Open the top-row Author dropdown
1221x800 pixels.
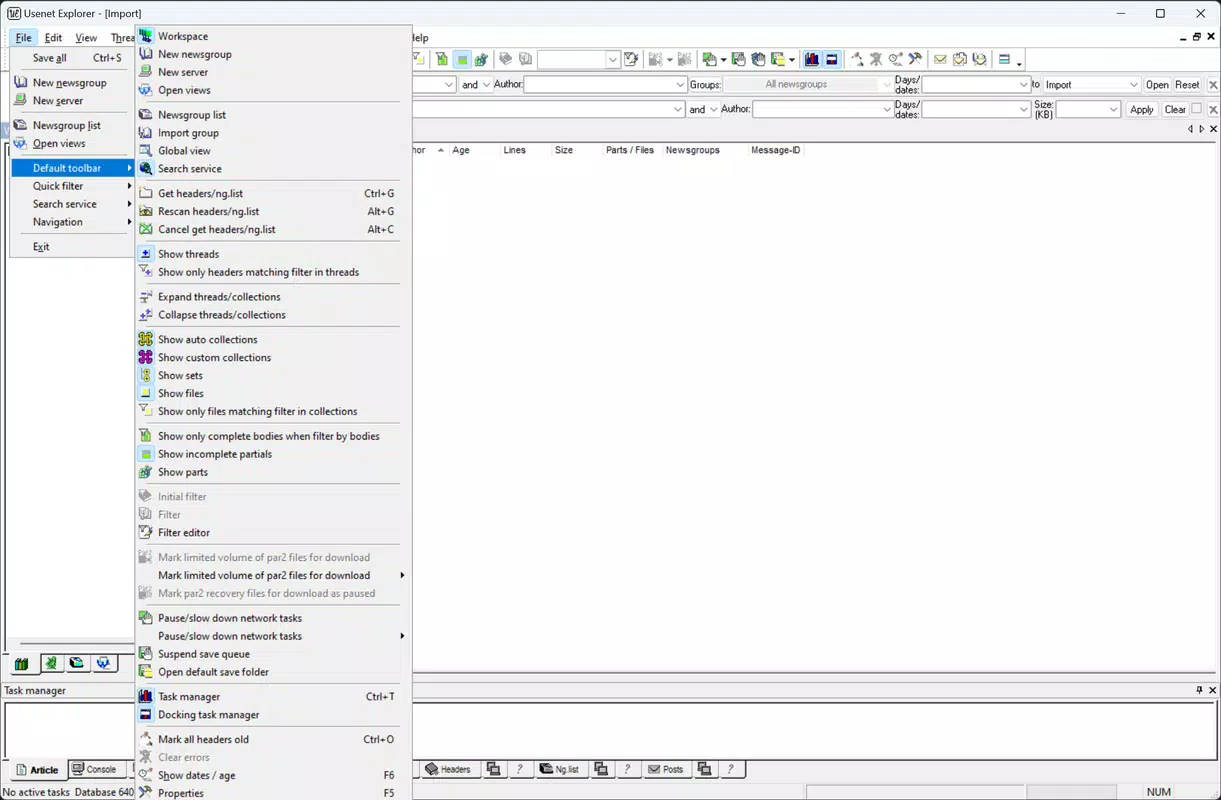(x=680, y=85)
